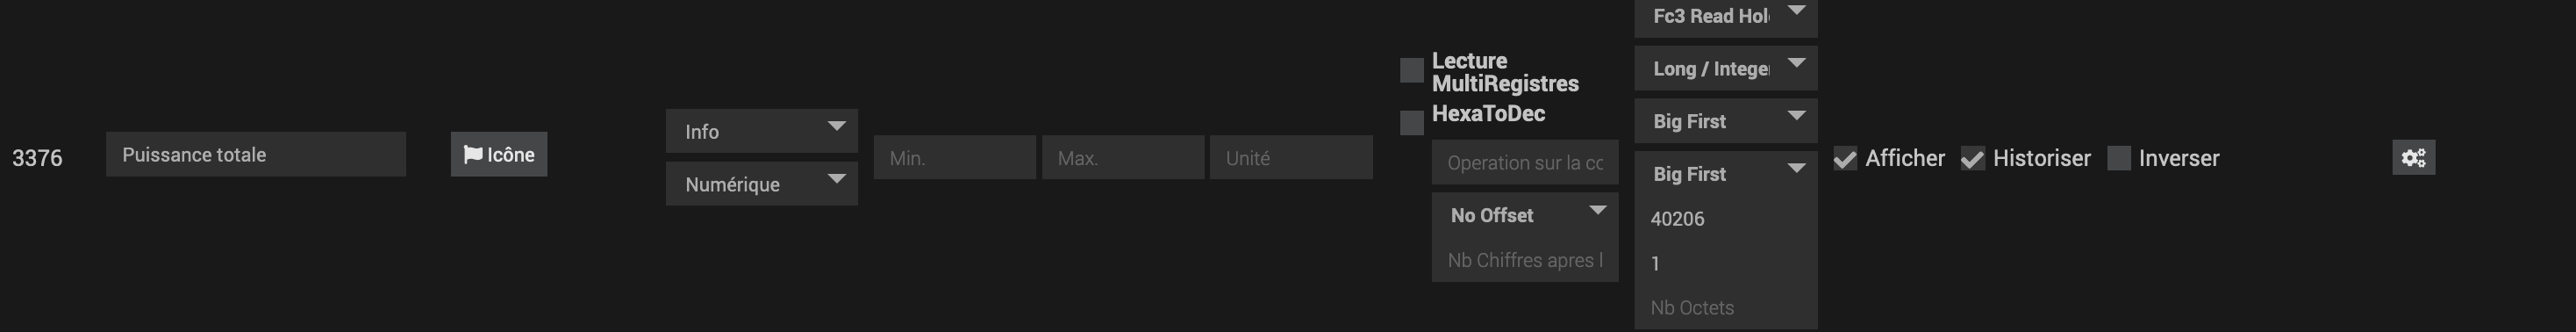The height and width of the screenshot is (332, 2576).
Task: Tick the HexaToDec checkbox
Action: tap(1411, 122)
